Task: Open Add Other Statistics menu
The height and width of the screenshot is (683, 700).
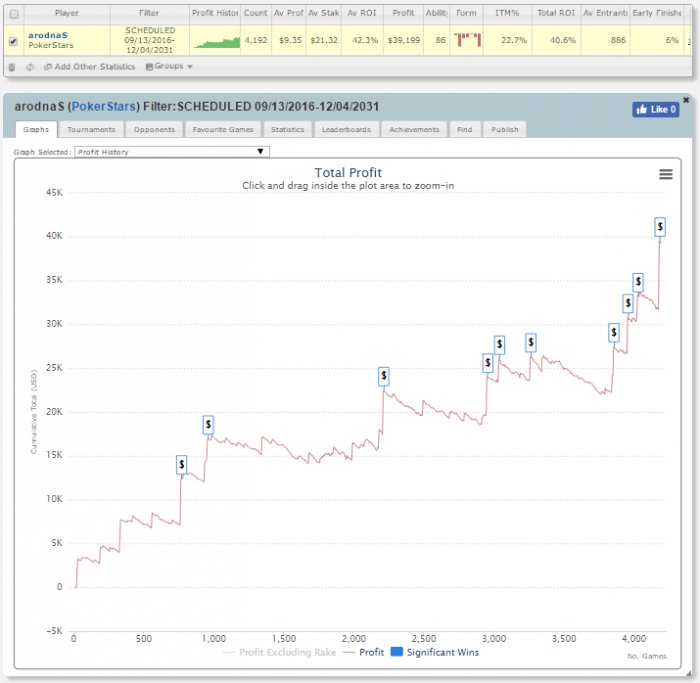Action: tap(90, 66)
